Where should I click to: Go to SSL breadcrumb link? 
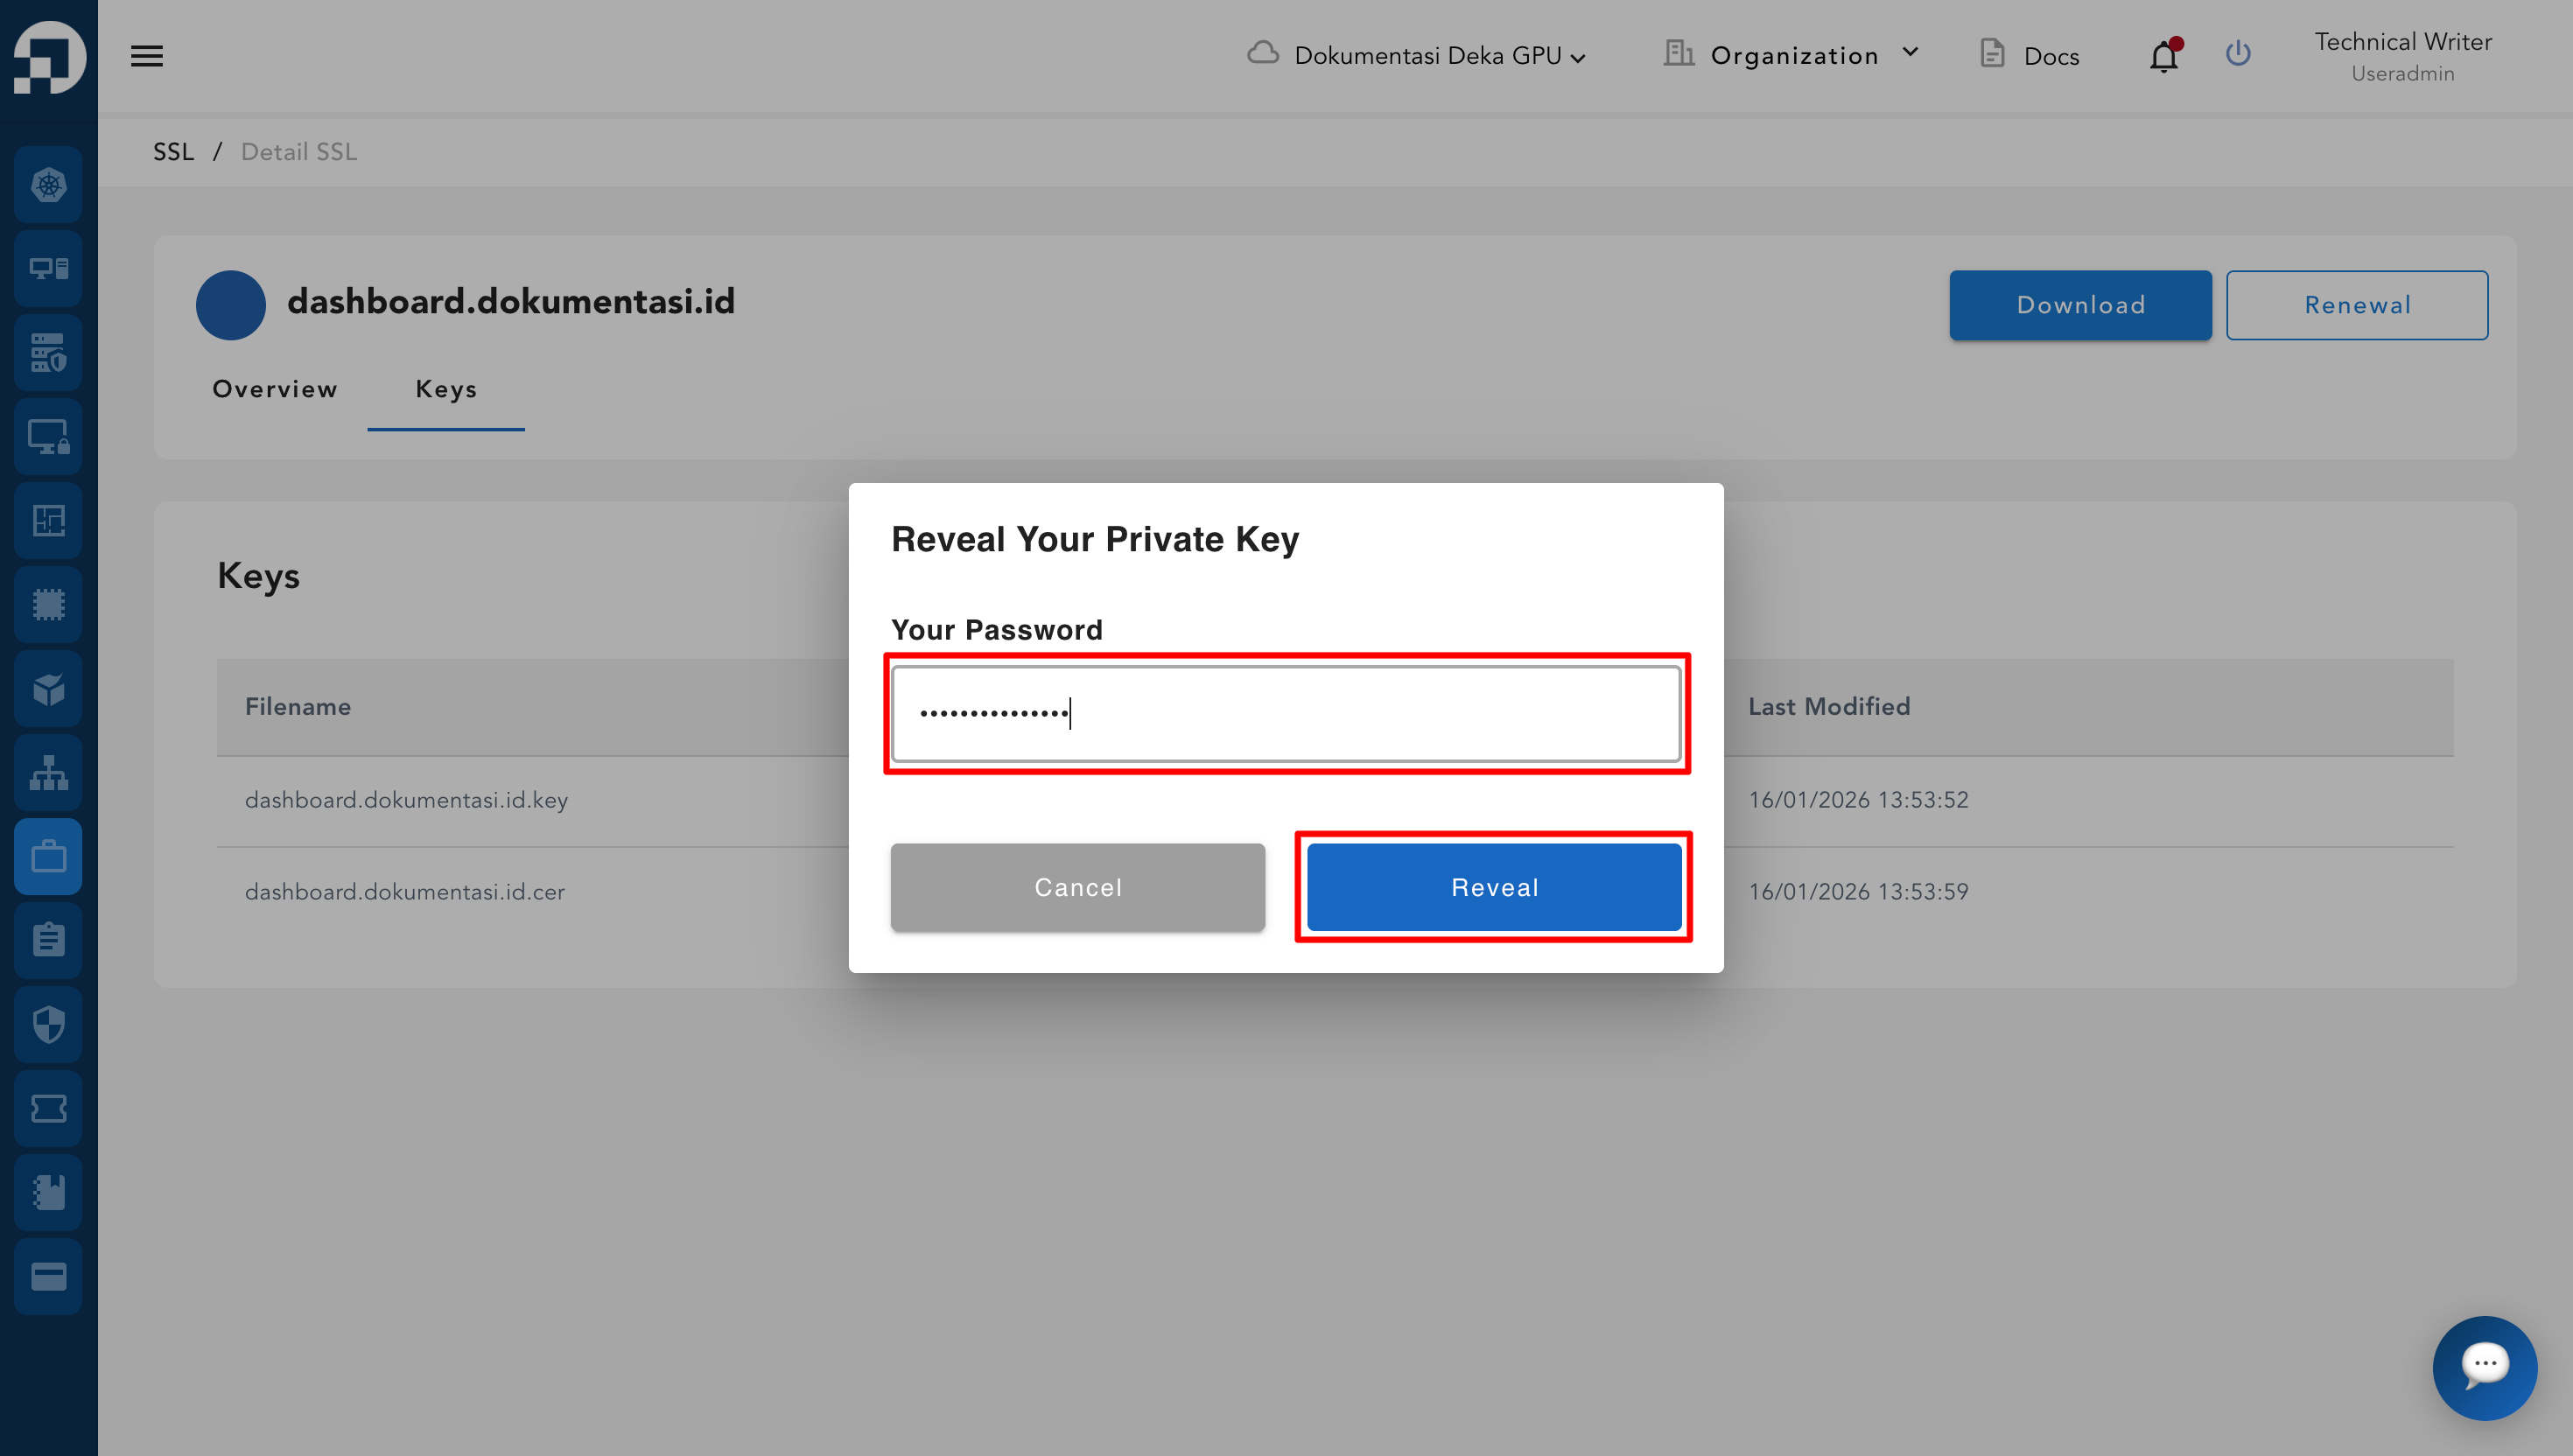pos(173,152)
